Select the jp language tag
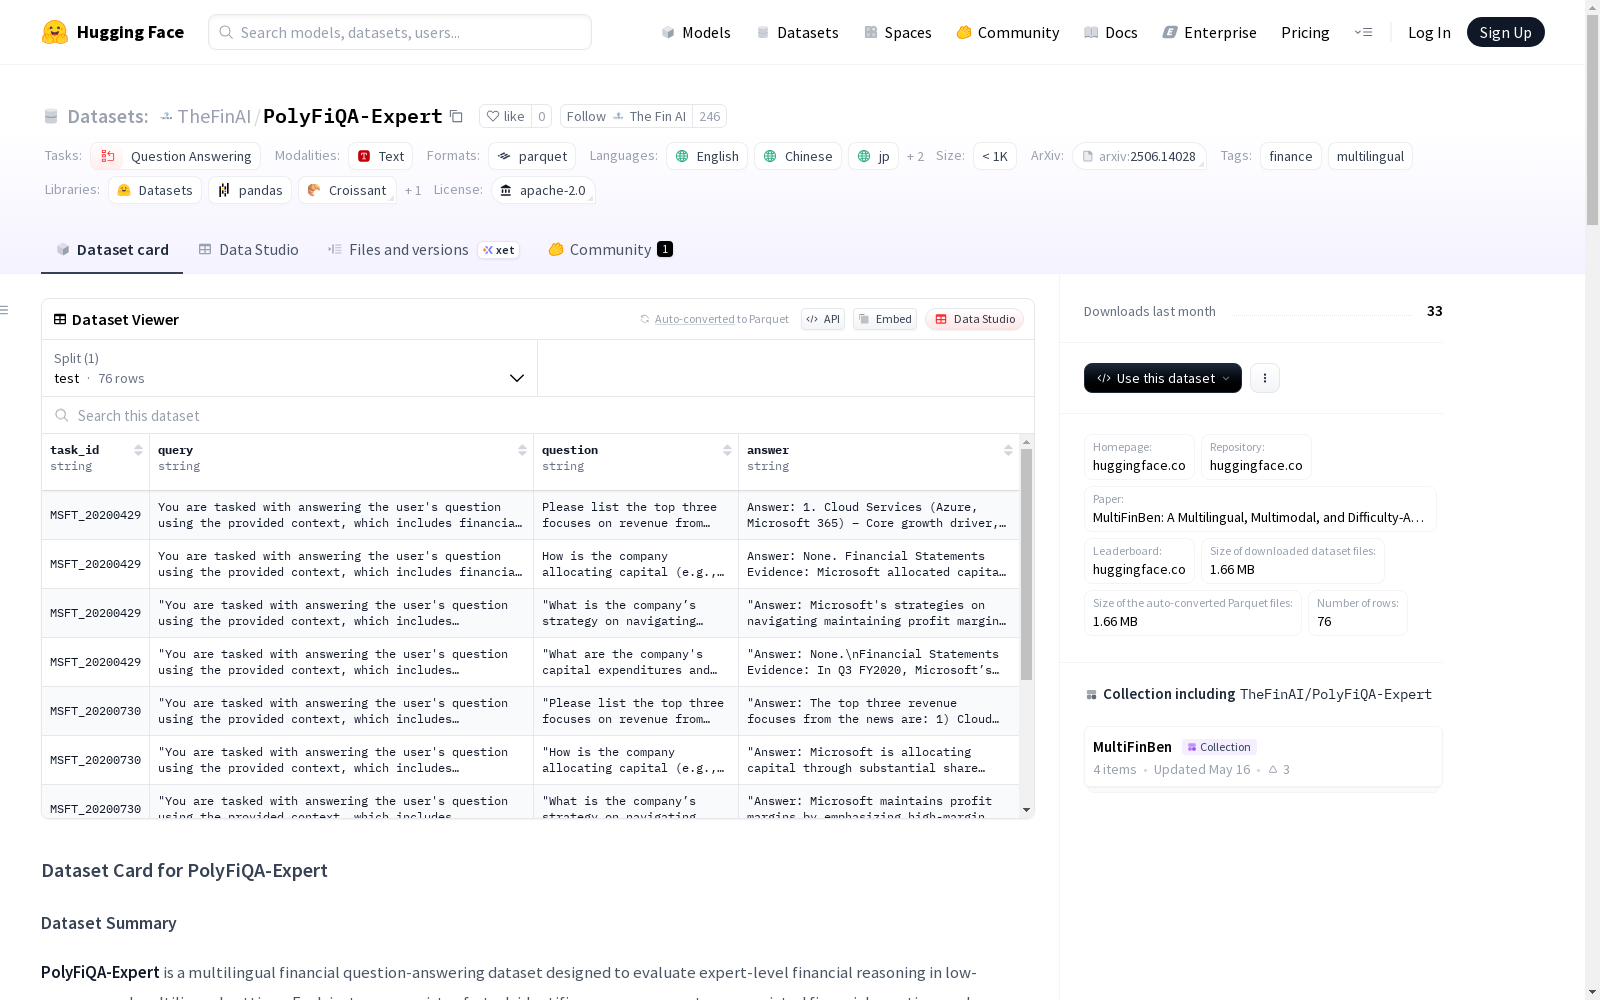This screenshot has height=1000, width=1600. point(874,156)
